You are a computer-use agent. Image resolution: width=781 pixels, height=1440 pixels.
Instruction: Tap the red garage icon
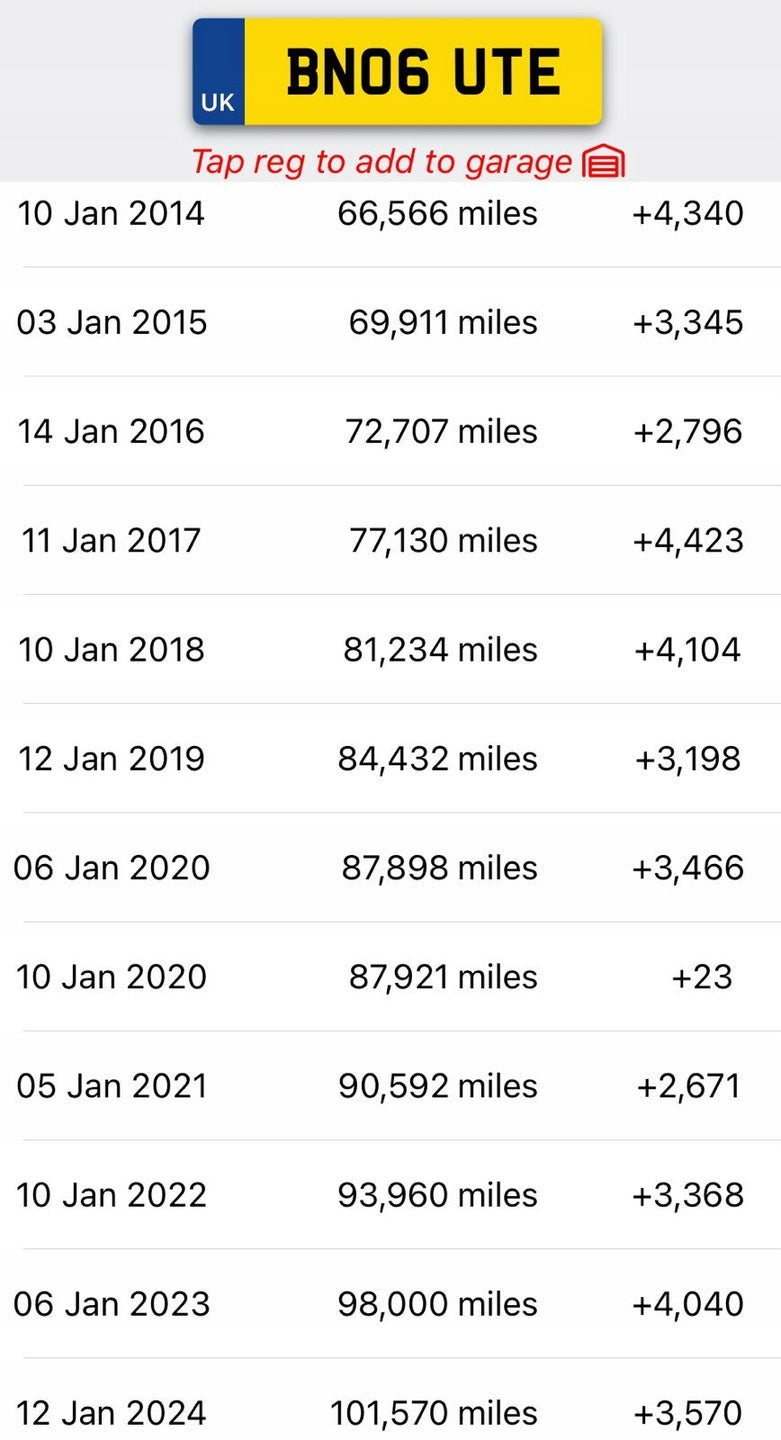click(603, 161)
